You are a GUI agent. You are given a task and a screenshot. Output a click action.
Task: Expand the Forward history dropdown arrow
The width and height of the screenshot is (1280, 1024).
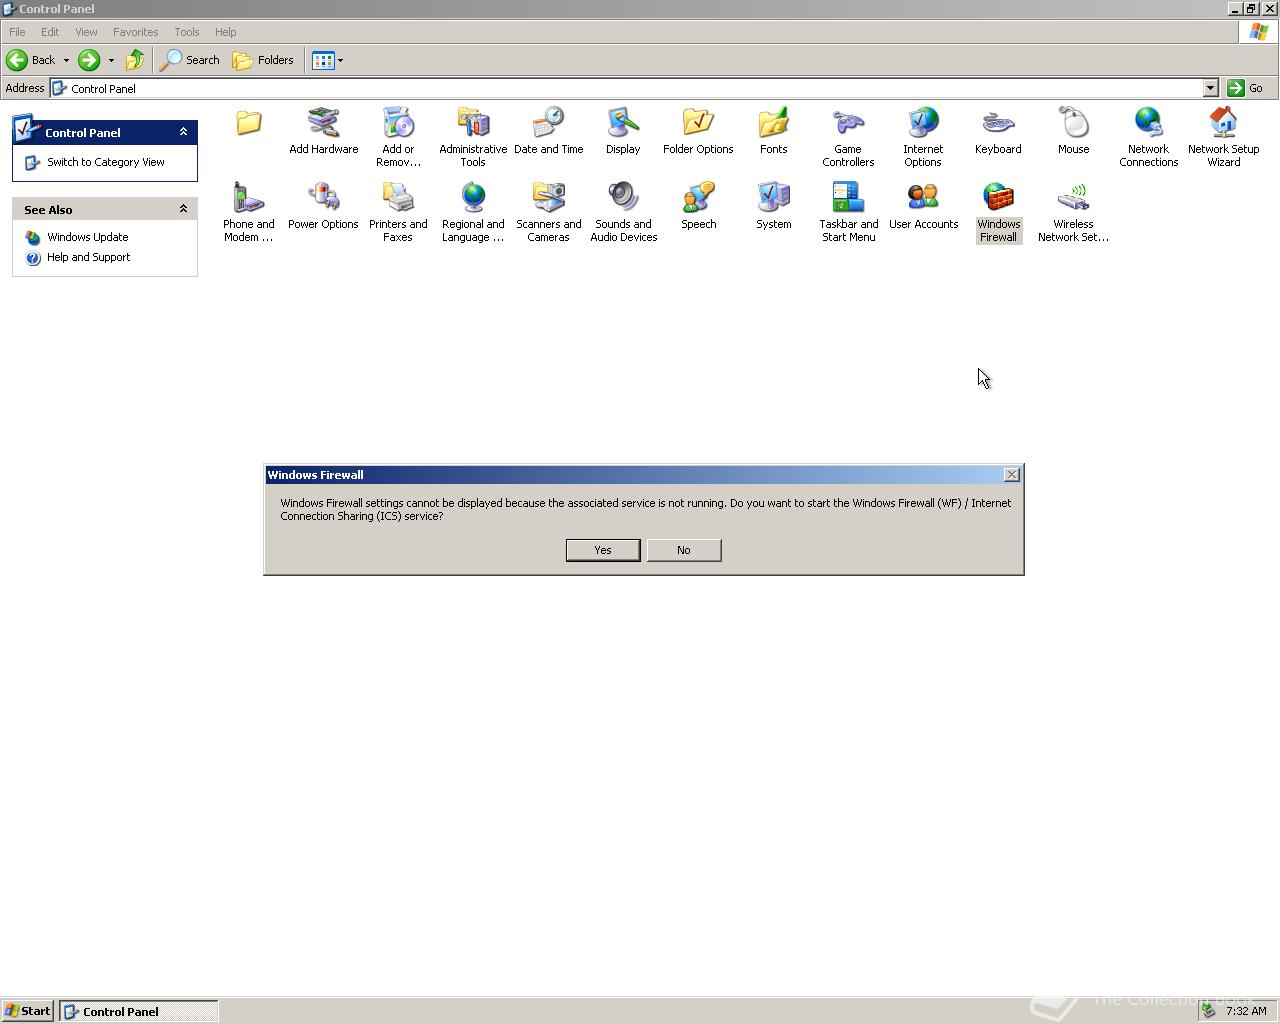point(110,60)
